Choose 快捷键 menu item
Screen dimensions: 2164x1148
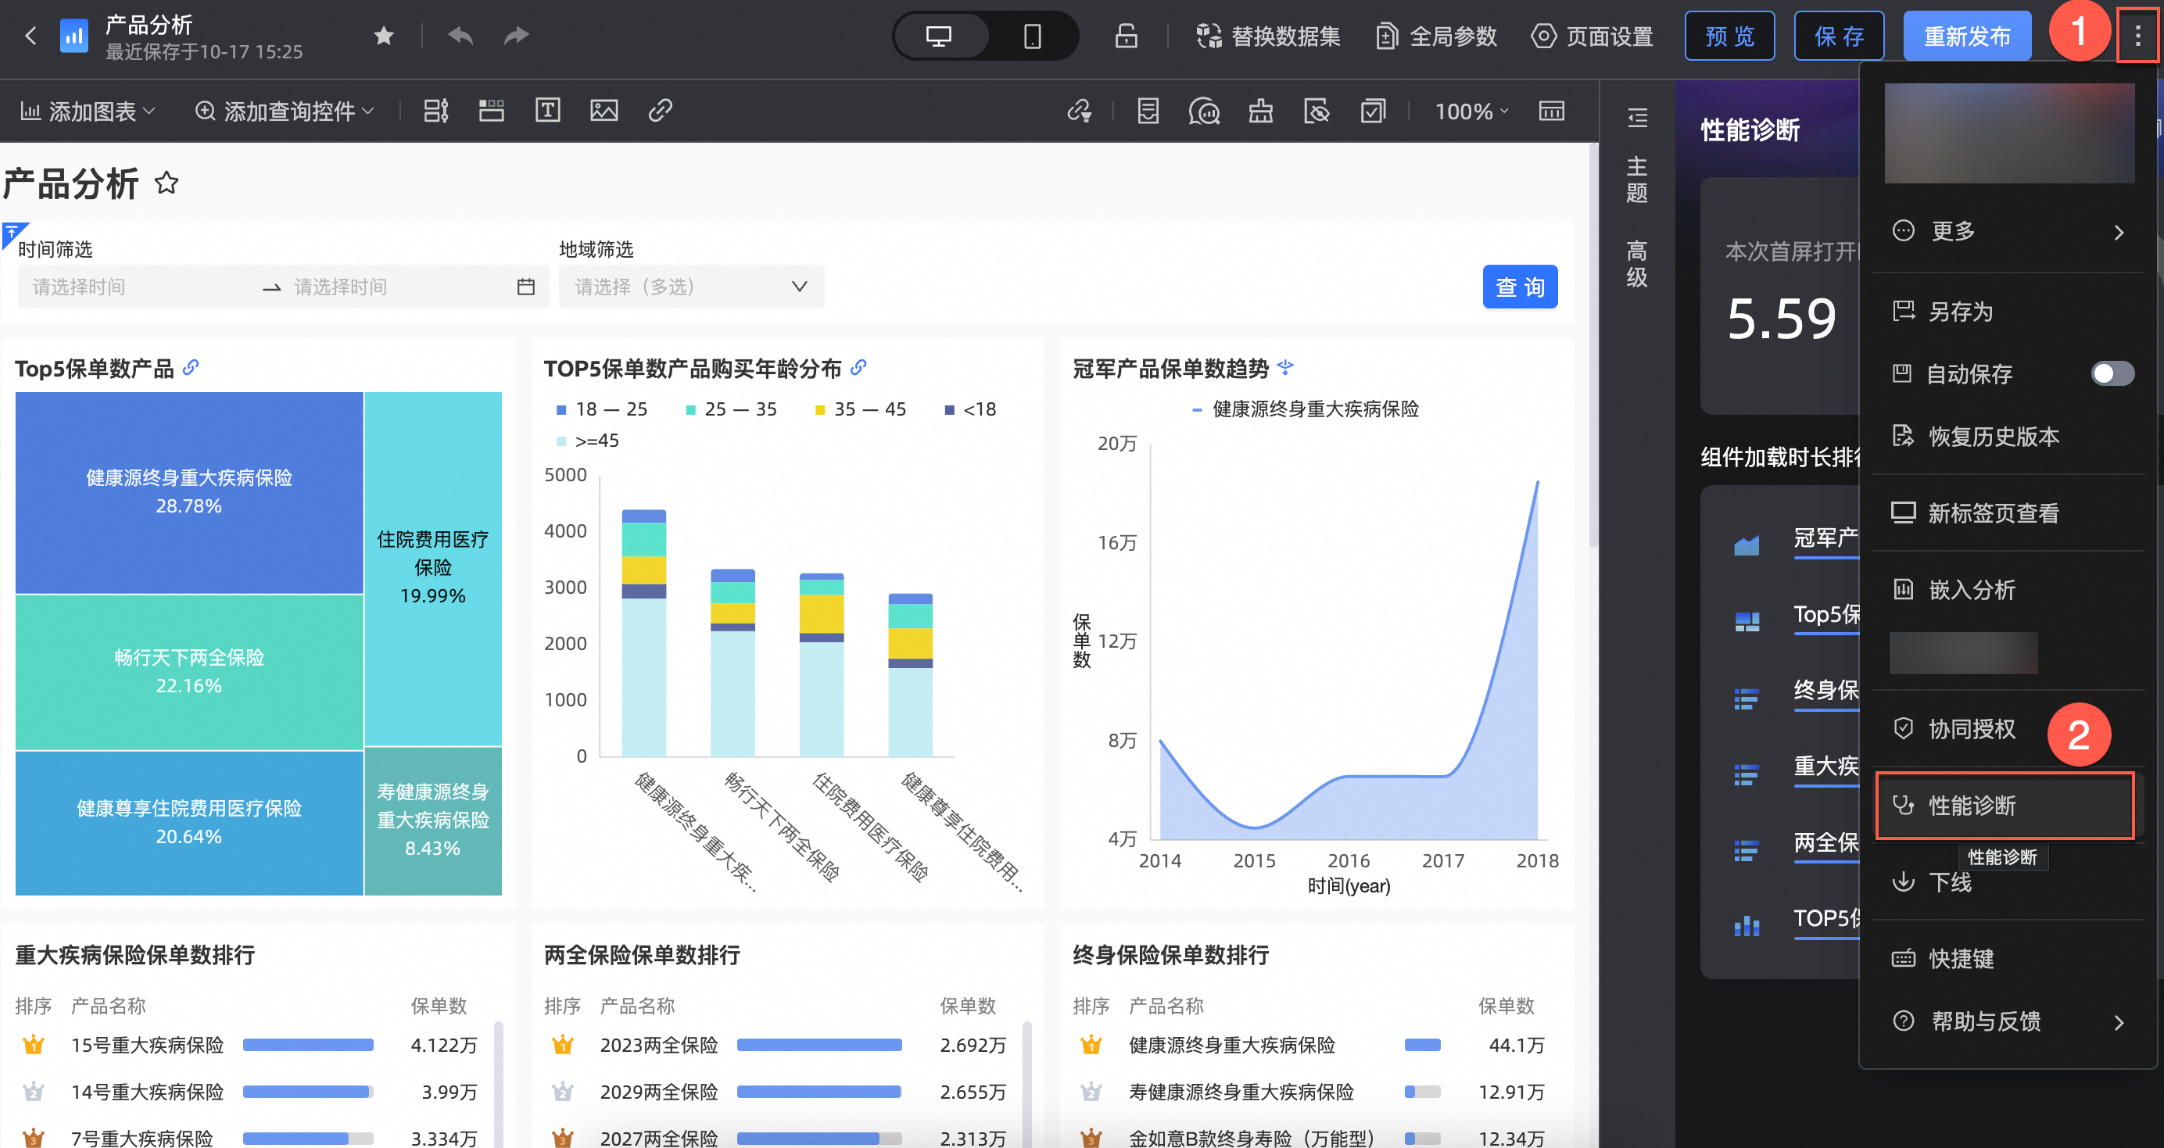[2008, 959]
